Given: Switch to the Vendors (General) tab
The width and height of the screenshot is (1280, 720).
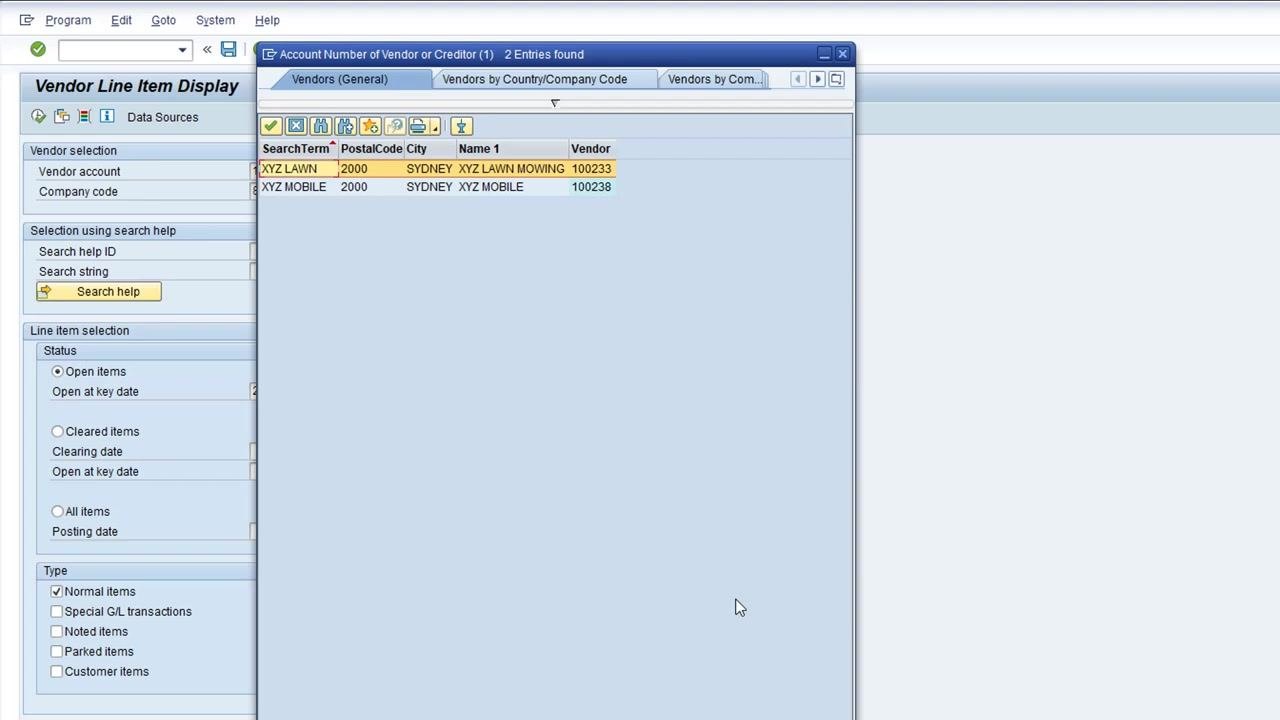Looking at the screenshot, I should (340, 79).
